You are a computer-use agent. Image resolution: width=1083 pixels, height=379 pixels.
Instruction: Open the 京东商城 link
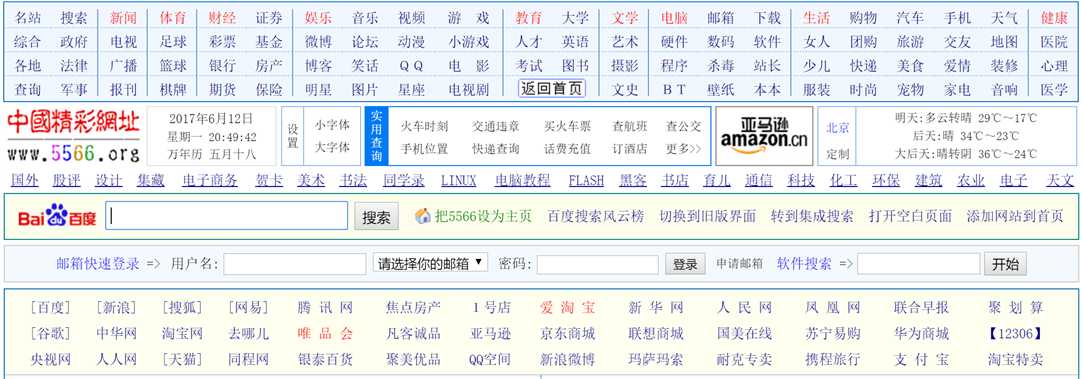coord(568,333)
